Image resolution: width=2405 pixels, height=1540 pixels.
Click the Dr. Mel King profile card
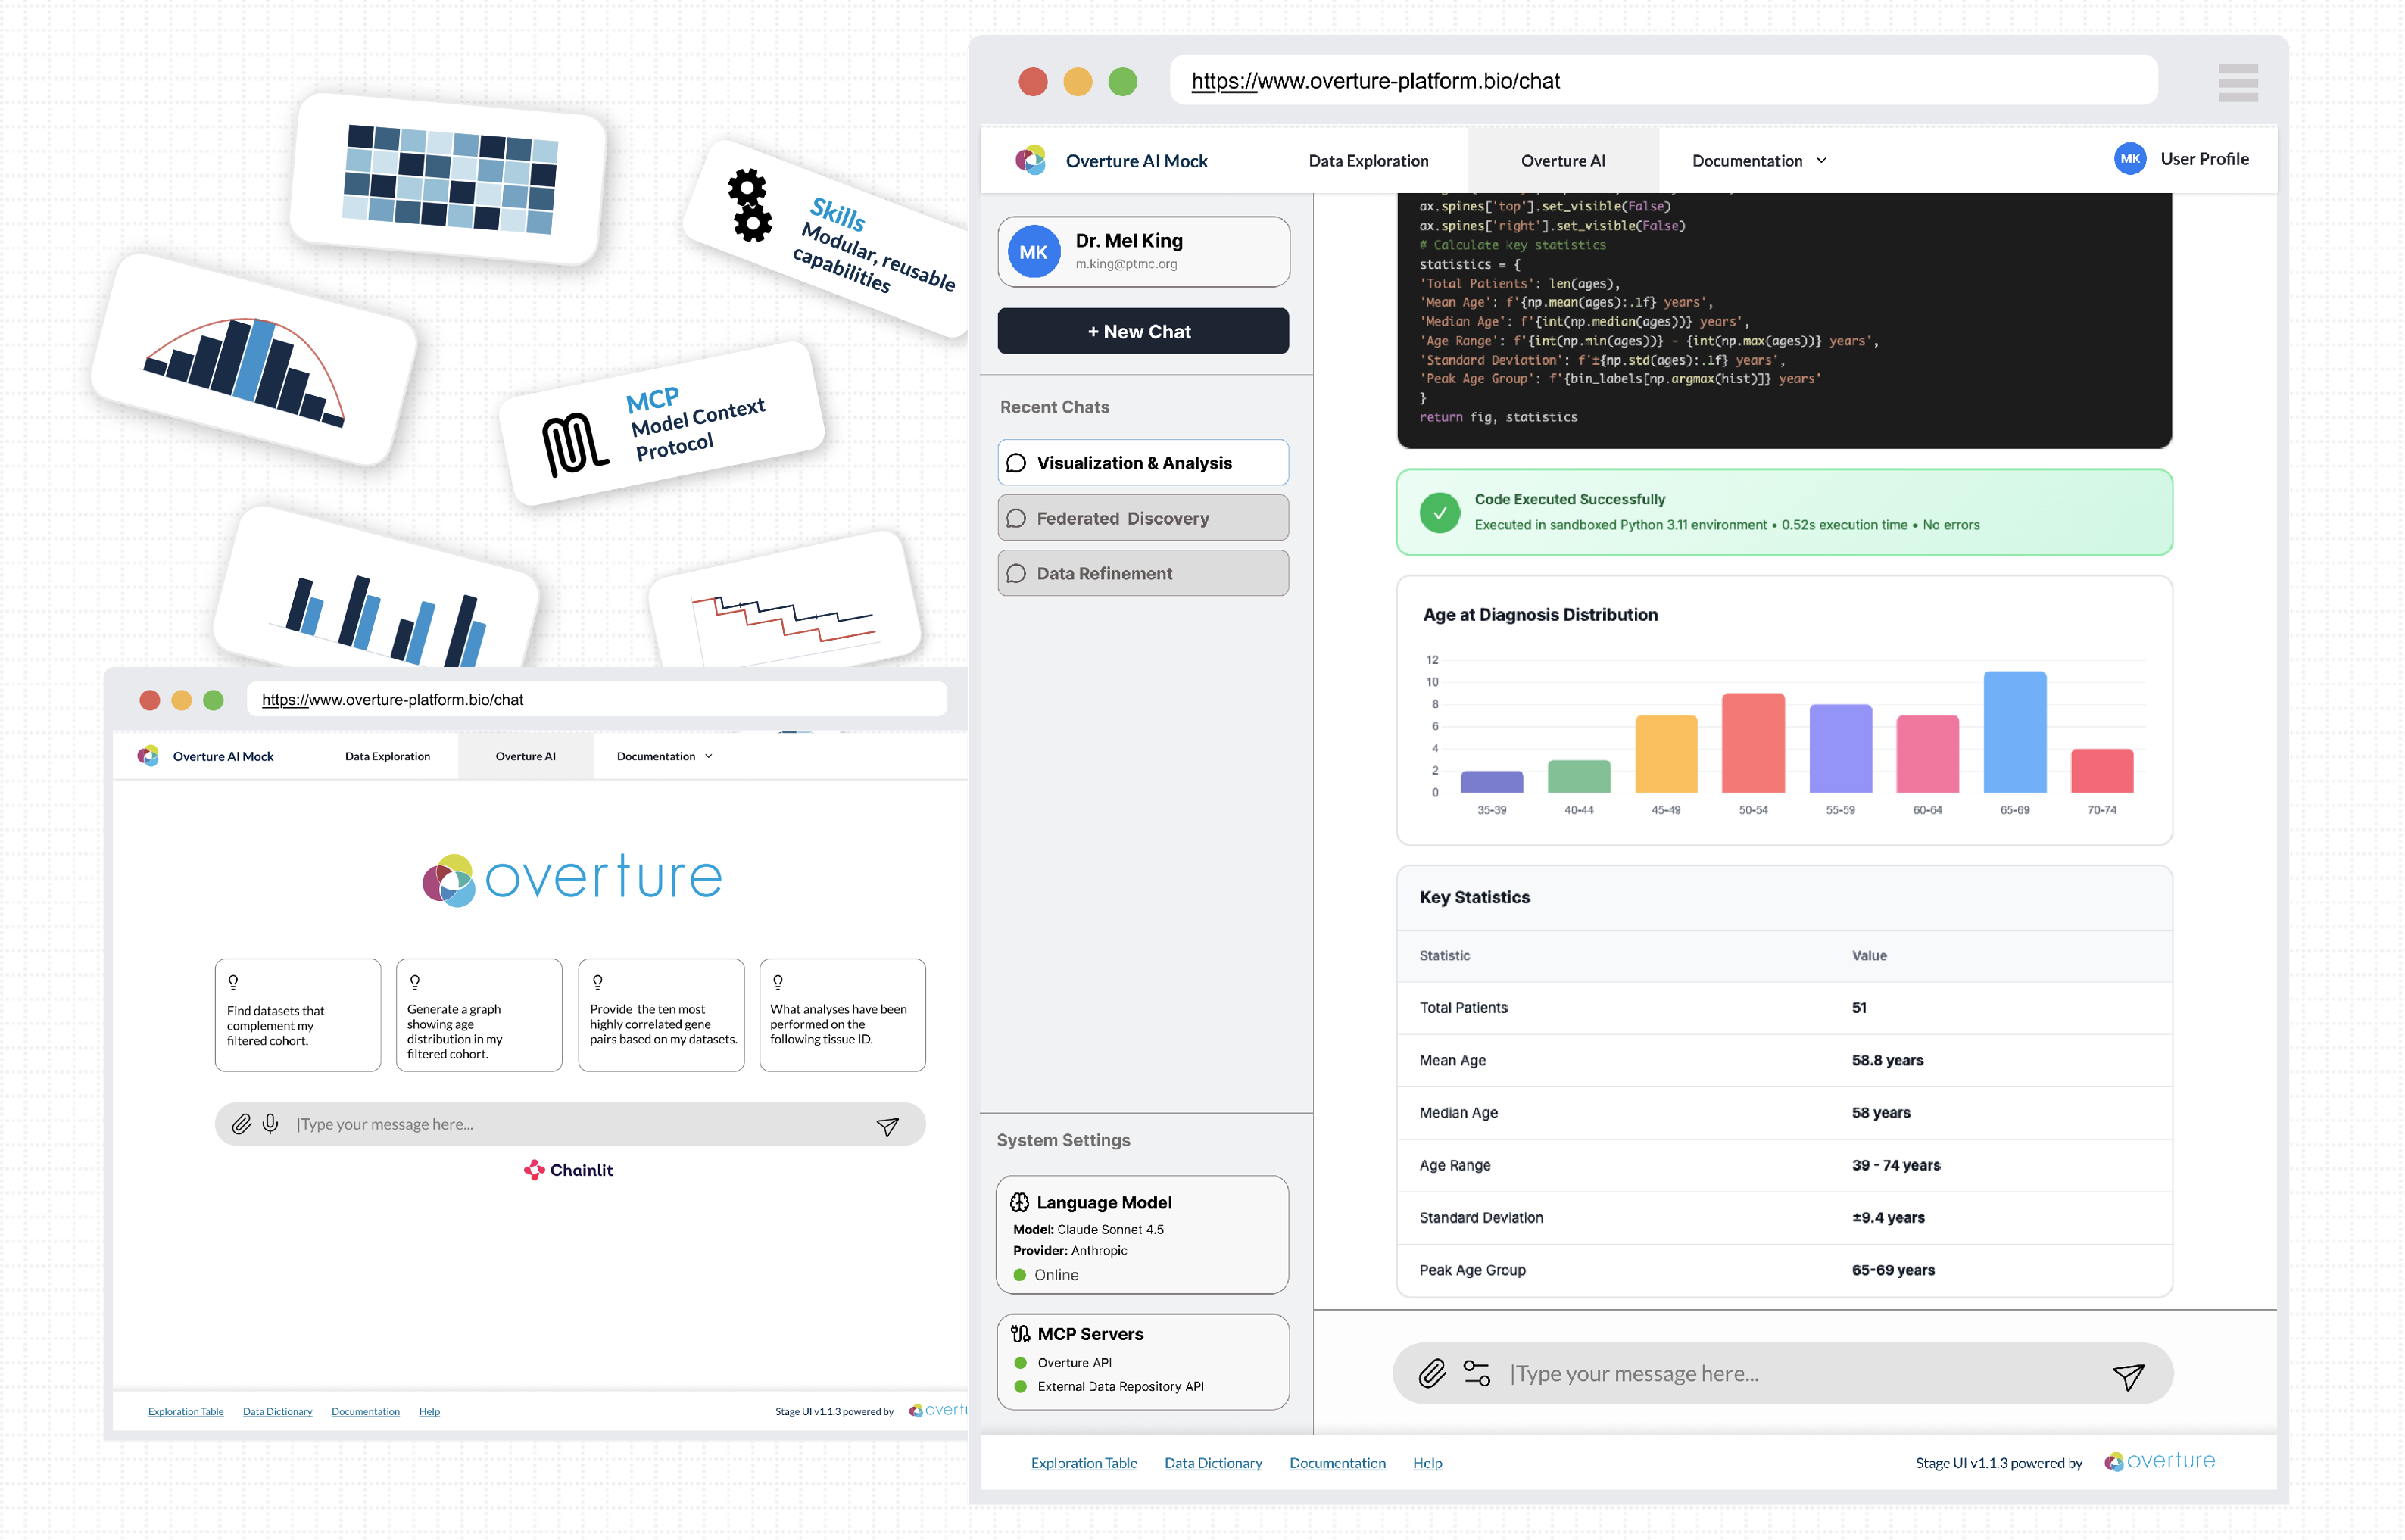tap(1143, 252)
